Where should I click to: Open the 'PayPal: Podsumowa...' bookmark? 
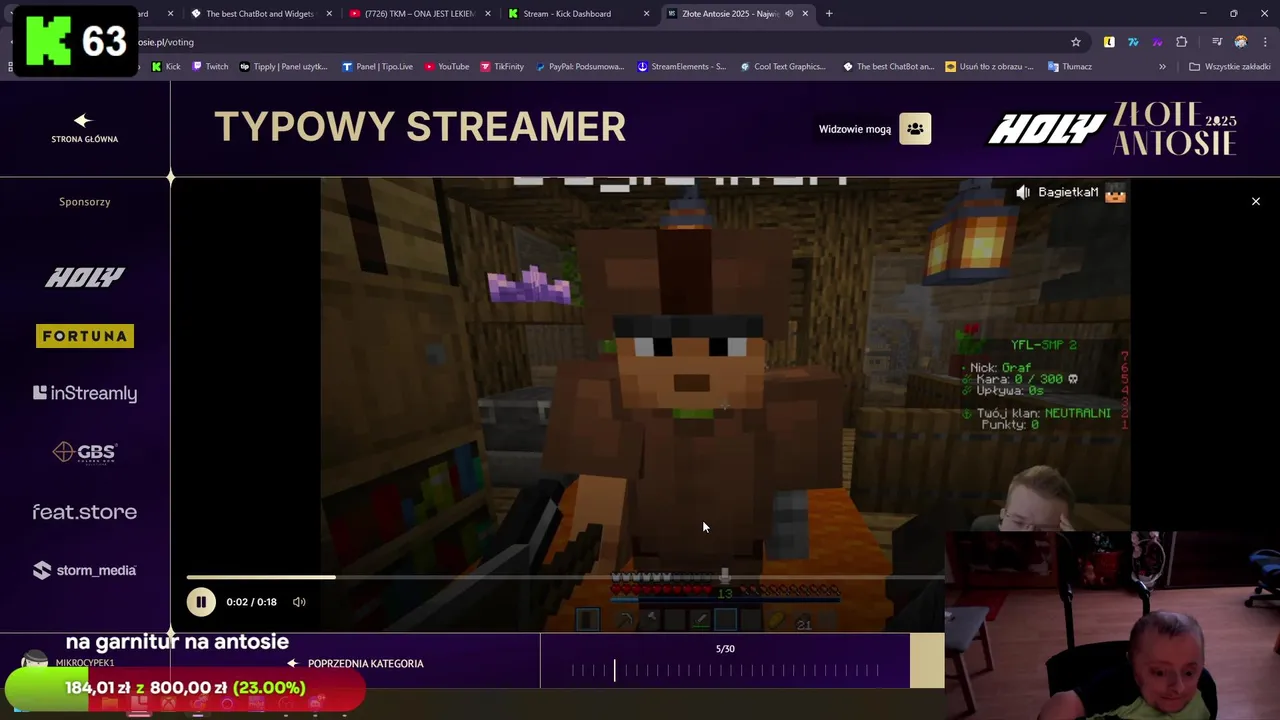580,67
